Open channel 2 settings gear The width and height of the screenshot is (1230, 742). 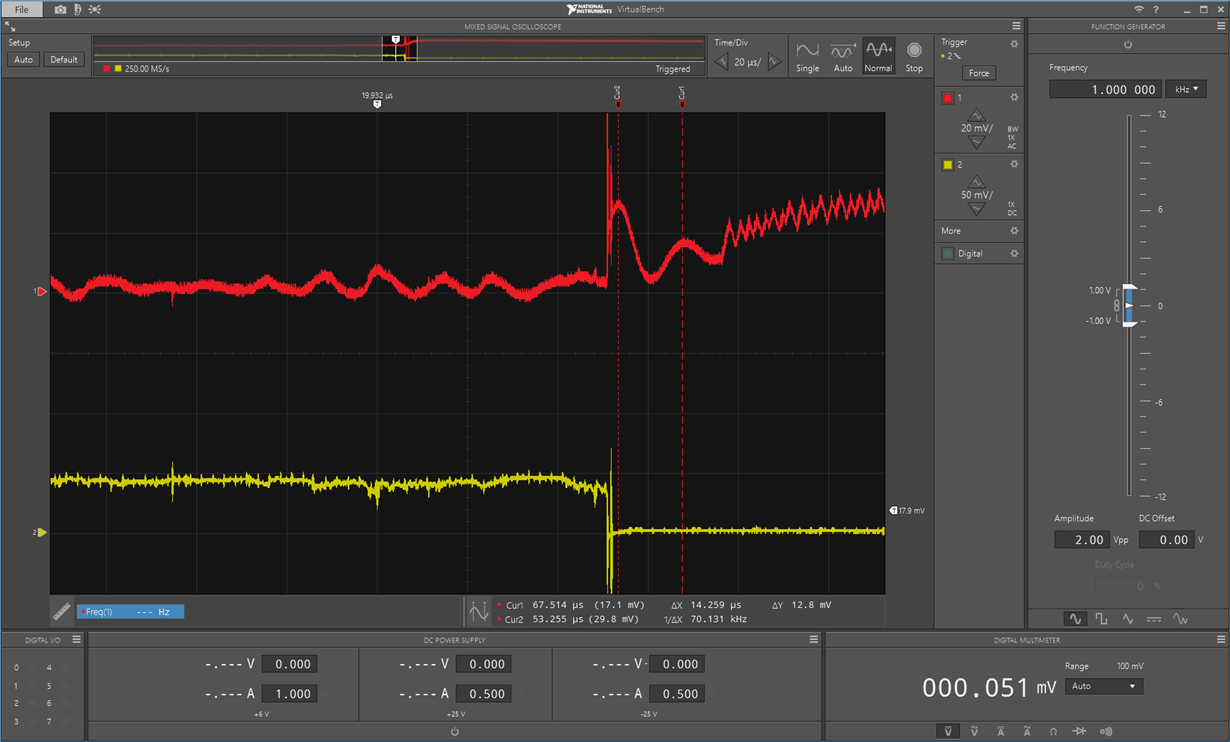point(1014,164)
